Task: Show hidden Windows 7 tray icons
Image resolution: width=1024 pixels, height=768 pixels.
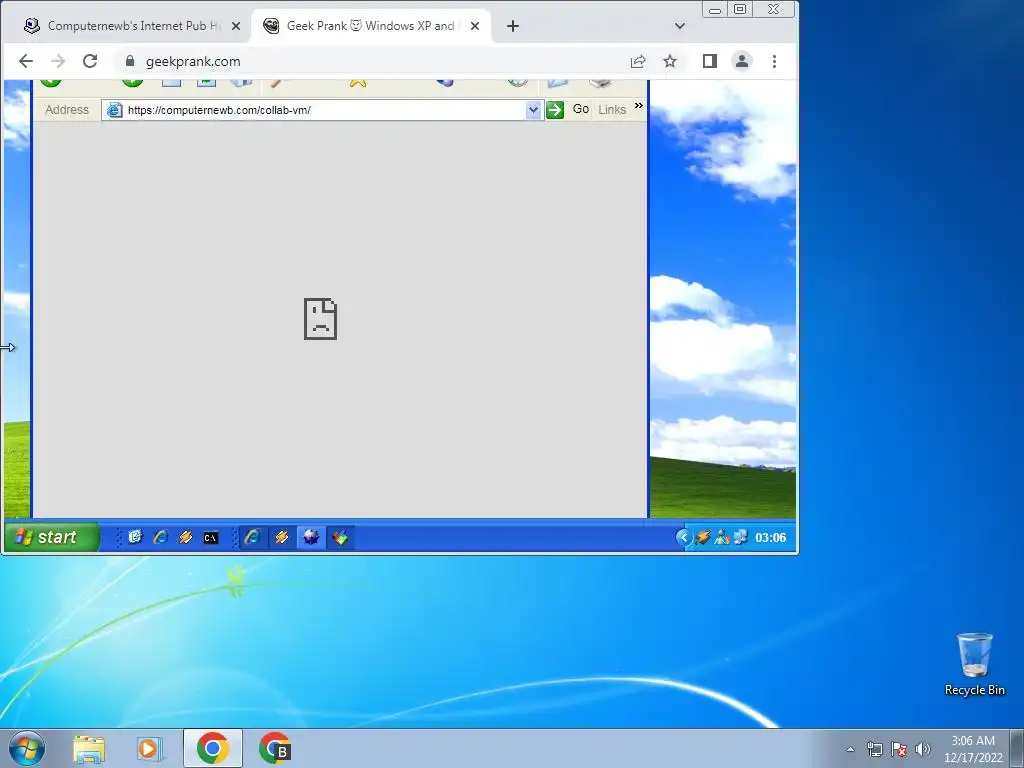Action: 850,749
